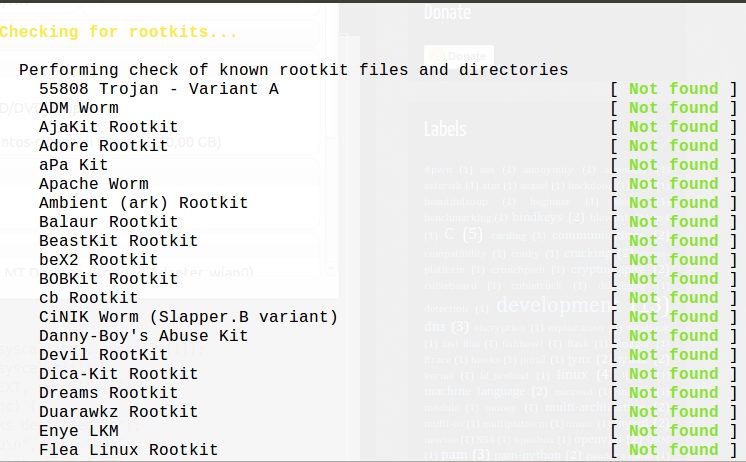The height and width of the screenshot is (462, 746).
Task: Click the faded Donate button icon
Action: point(459,56)
